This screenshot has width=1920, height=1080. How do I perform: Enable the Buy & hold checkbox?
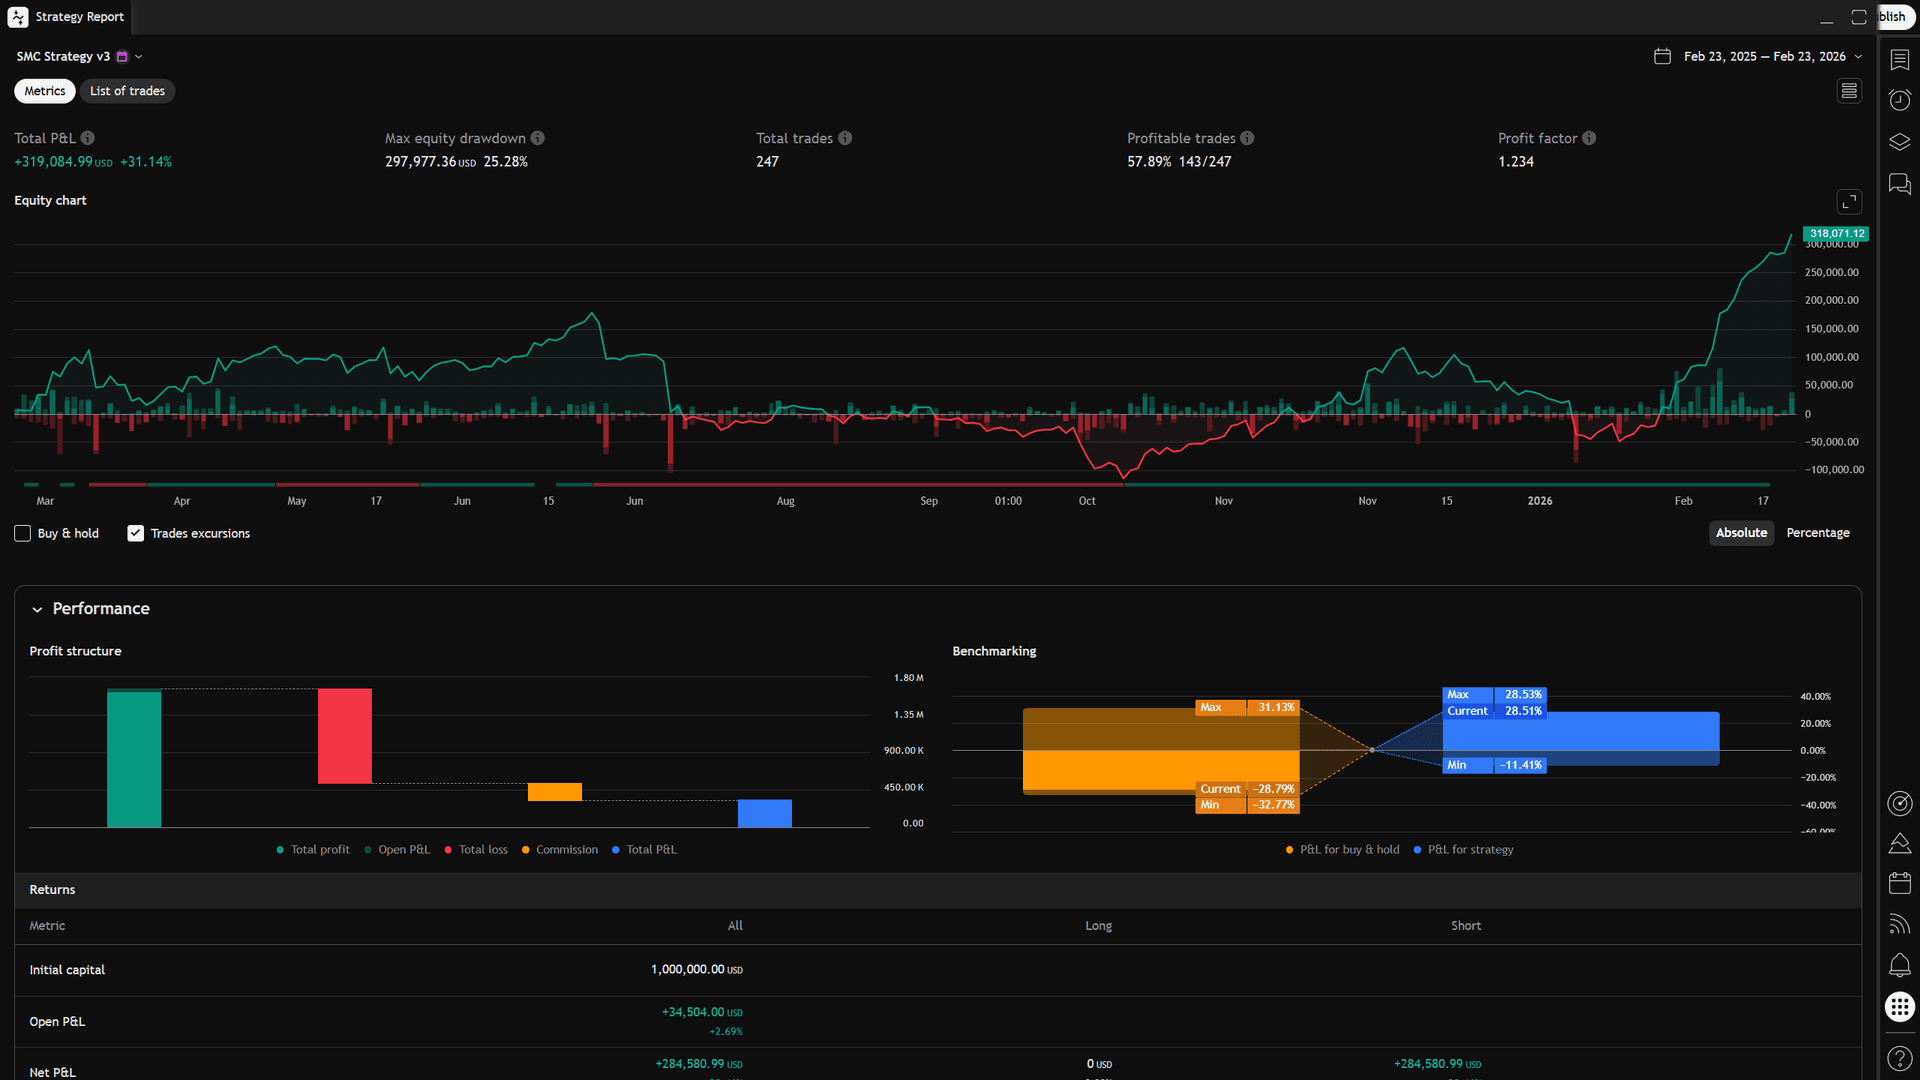point(22,533)
